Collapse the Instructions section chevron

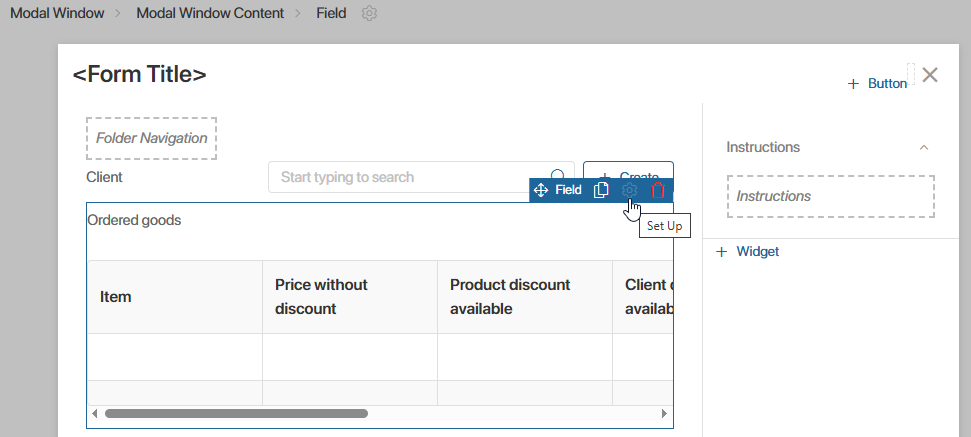click(x=924, y=147)
